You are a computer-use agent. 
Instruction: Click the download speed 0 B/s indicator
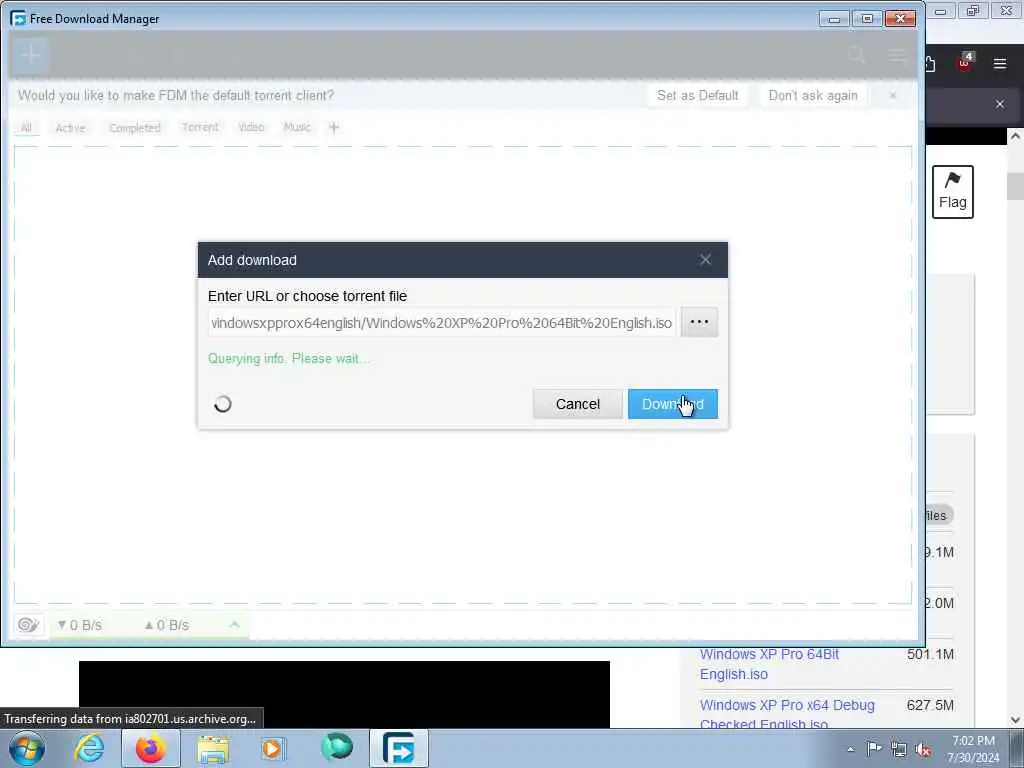coord(80,625)
